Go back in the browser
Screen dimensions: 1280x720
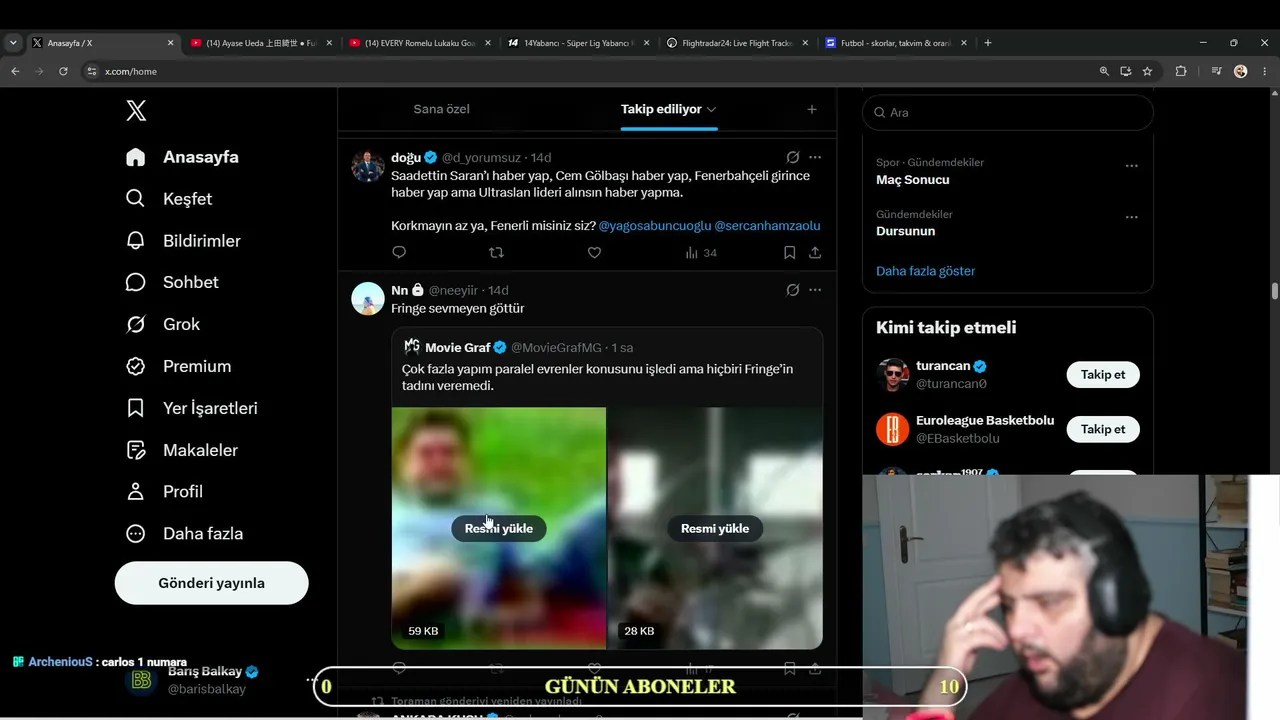(x=15, y=71)
